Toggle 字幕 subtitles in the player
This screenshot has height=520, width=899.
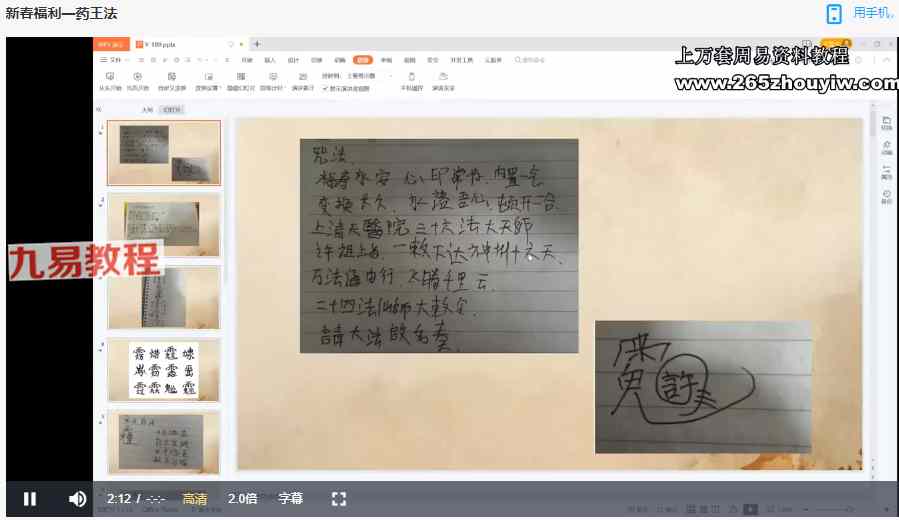coord(290,498)
